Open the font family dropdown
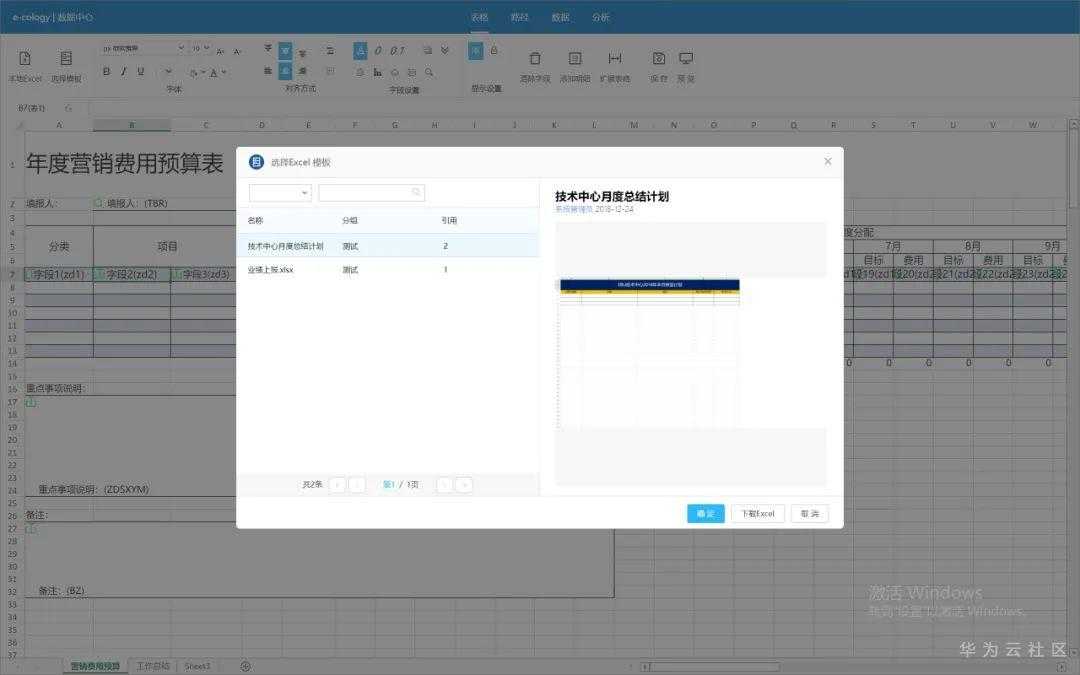1080x675 pixels. click(x=143, y=48)
